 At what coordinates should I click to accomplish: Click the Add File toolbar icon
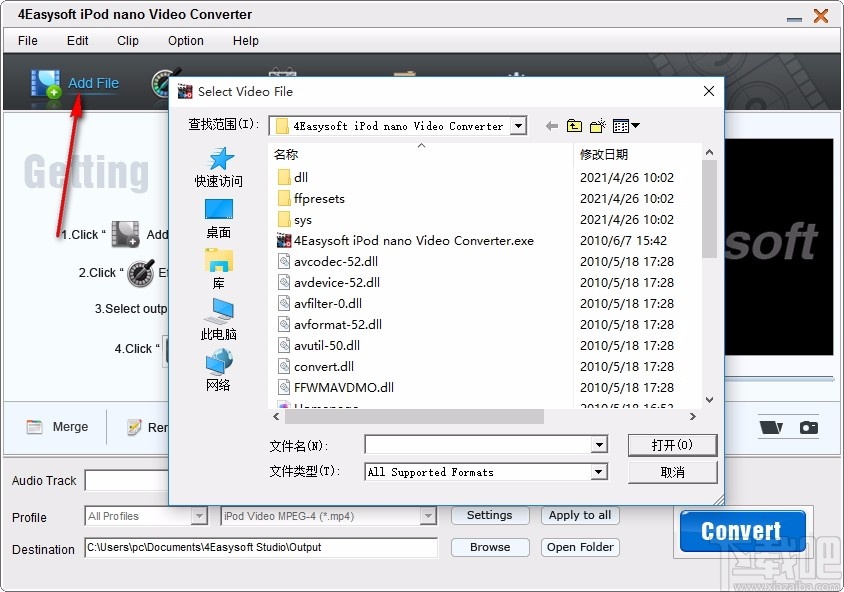tap(46, 84)
